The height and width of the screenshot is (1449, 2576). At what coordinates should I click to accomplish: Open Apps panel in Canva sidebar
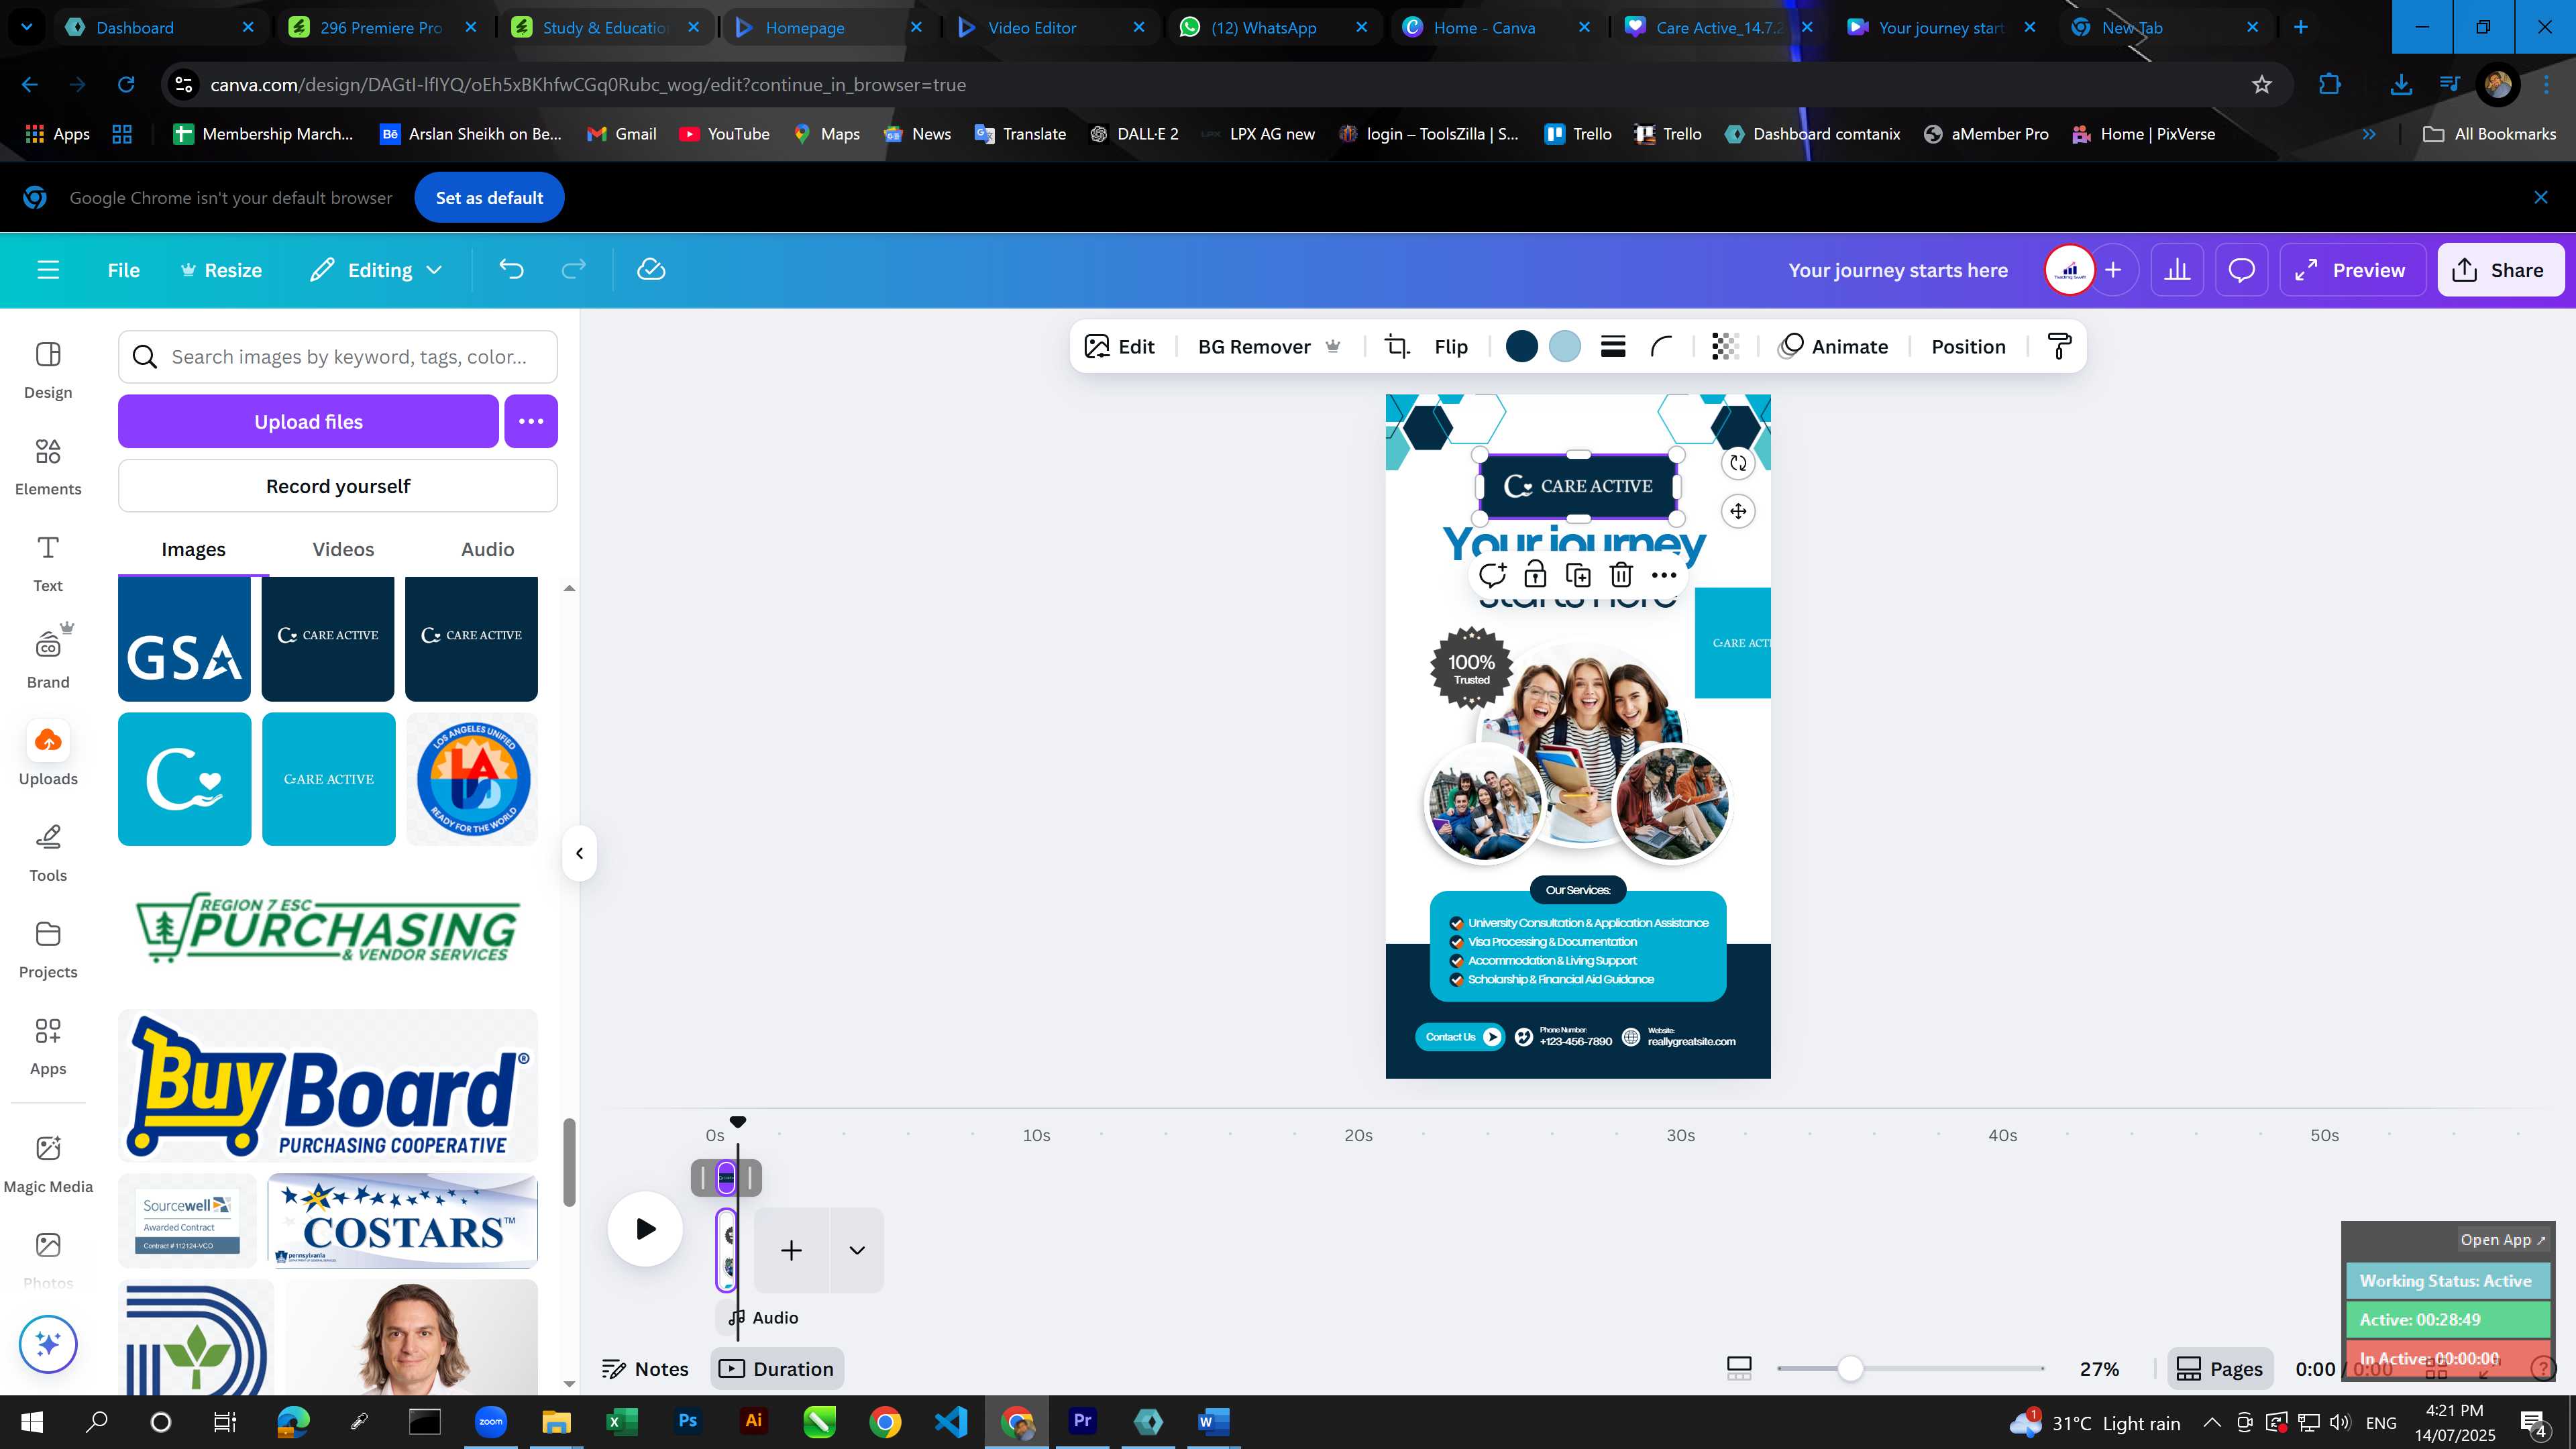point(48,1047)
